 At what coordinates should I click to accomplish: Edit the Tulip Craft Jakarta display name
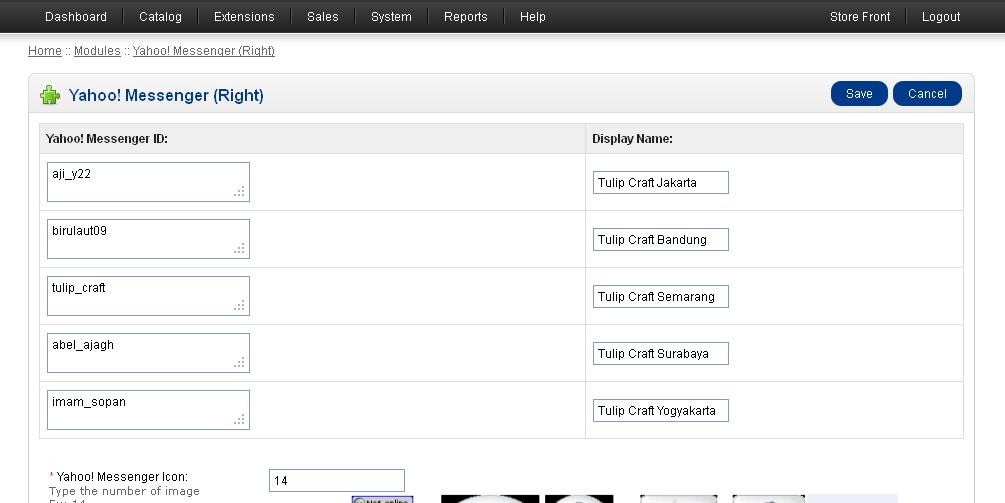point(661,183)
